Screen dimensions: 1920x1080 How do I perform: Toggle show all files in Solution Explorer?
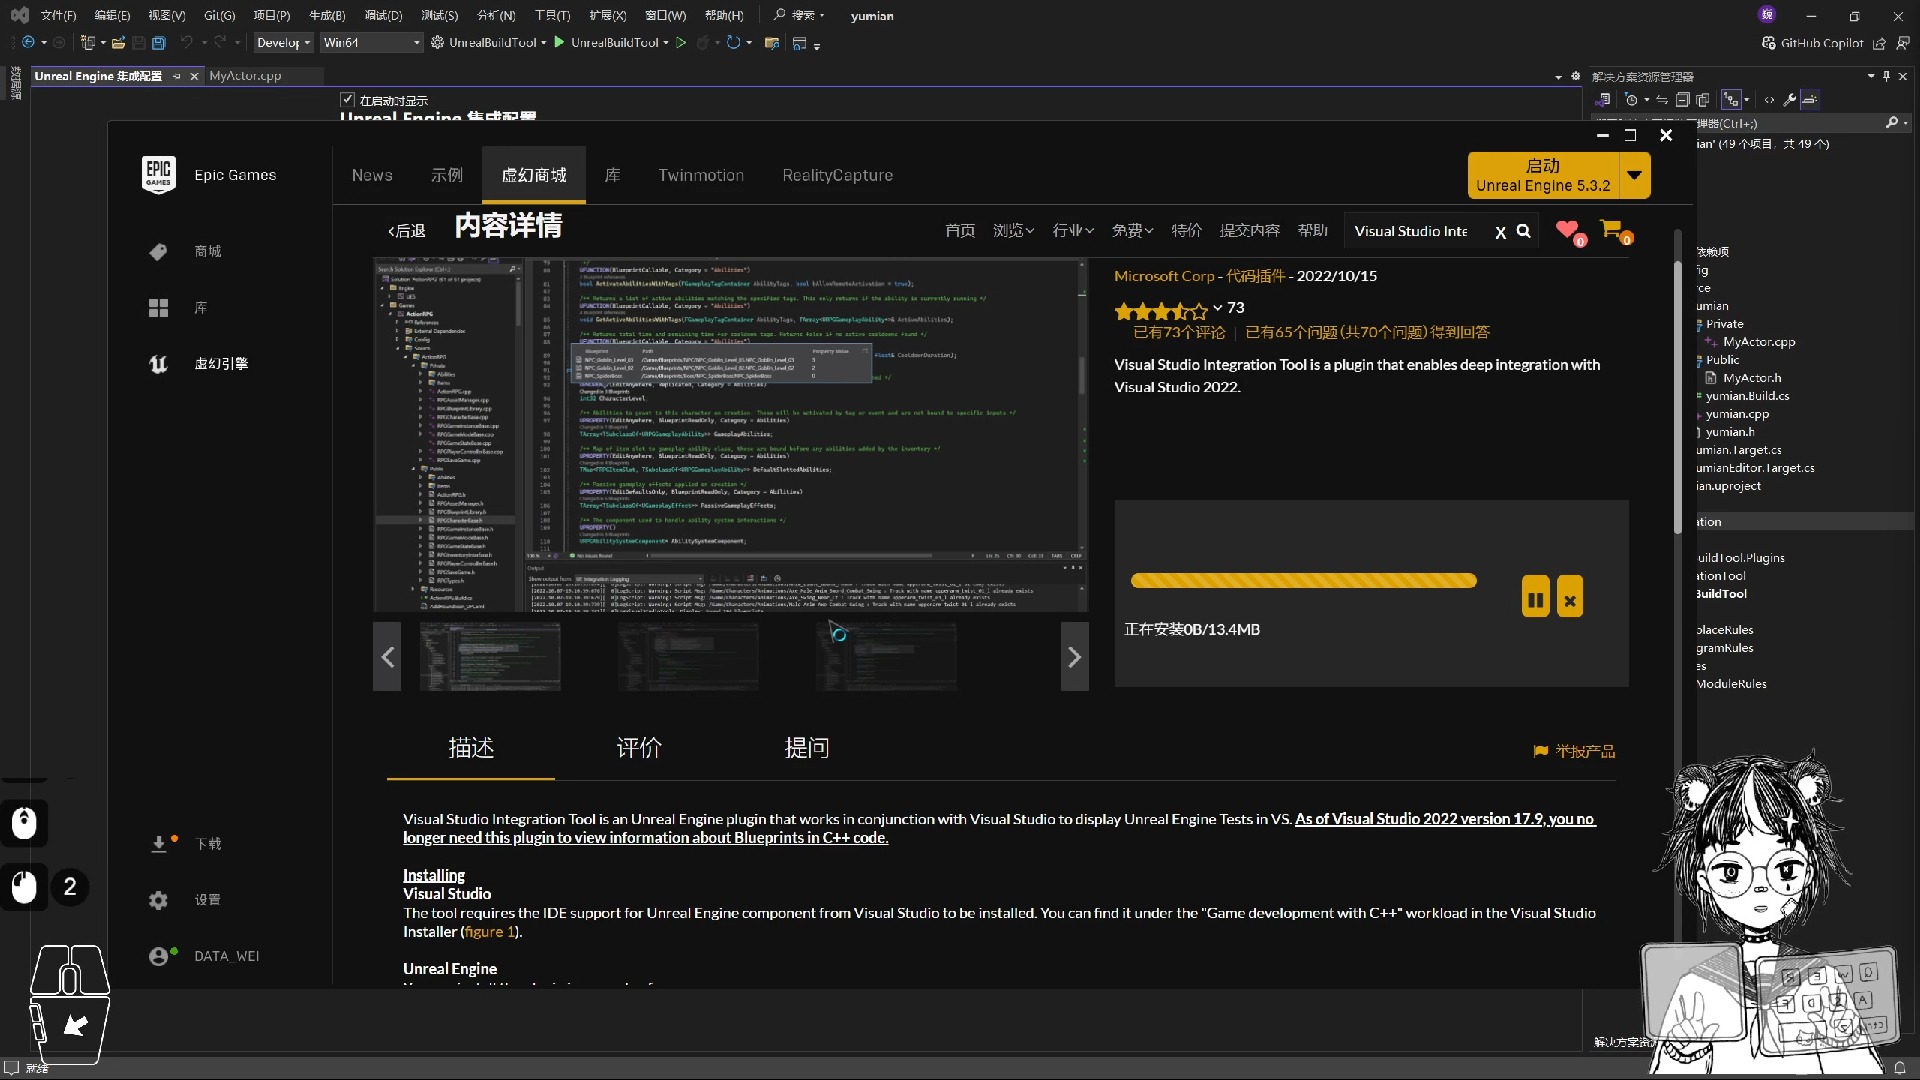tap(1703, 100)
